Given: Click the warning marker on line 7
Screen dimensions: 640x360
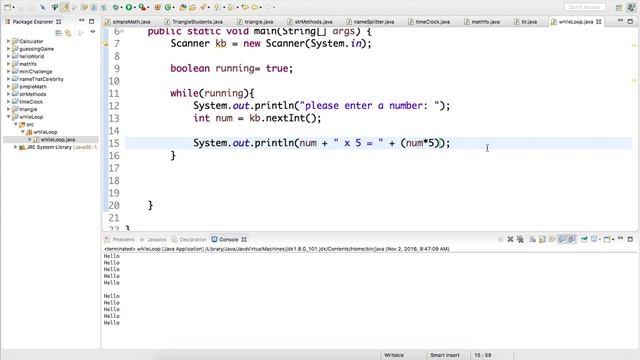Looking at the screenshot, I should [106, 44].
